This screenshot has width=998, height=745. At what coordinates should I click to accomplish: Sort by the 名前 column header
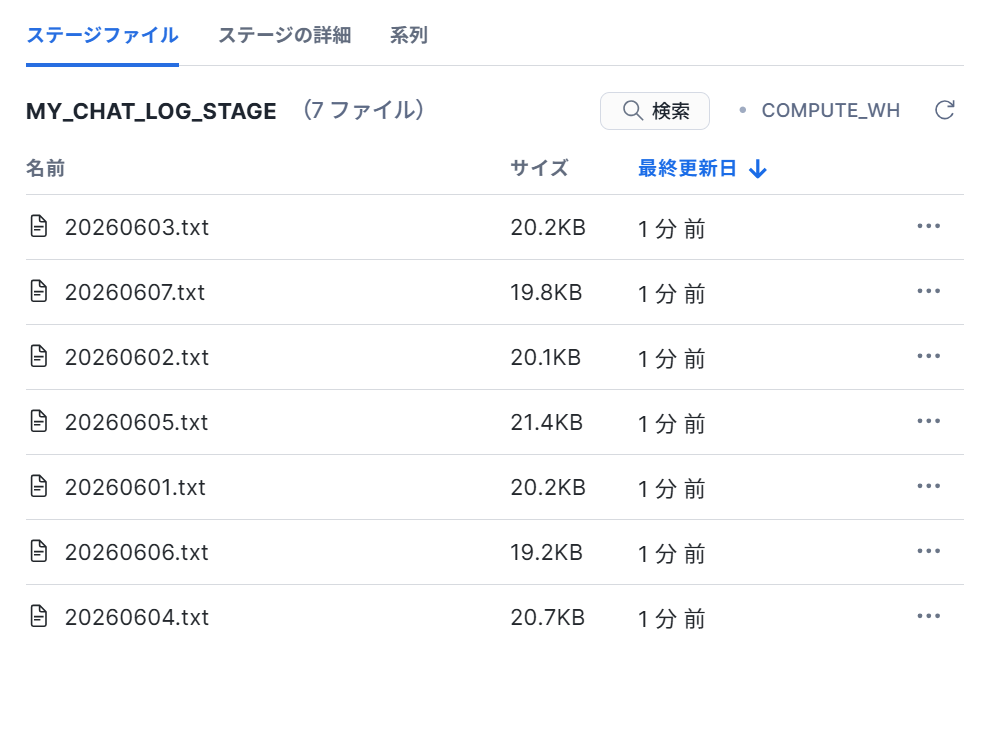click(x=45, y=169)
